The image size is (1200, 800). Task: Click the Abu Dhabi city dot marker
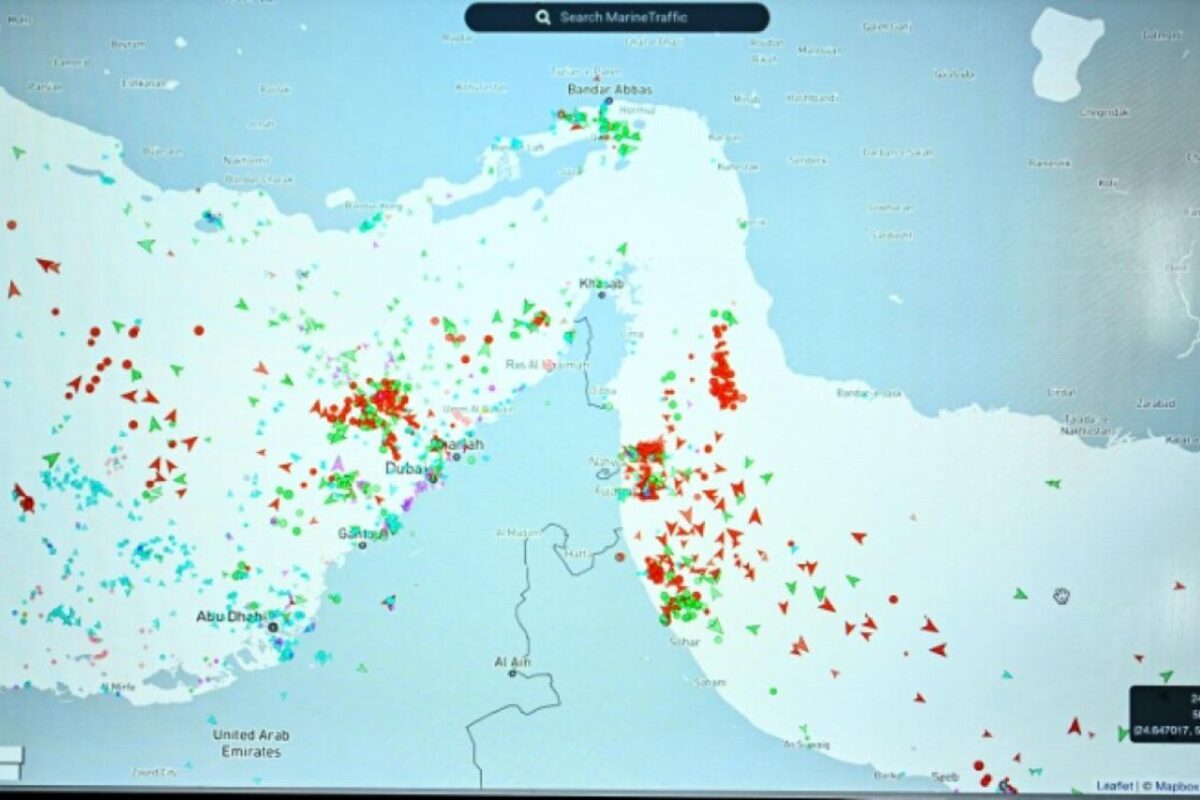tap(272, 628)
